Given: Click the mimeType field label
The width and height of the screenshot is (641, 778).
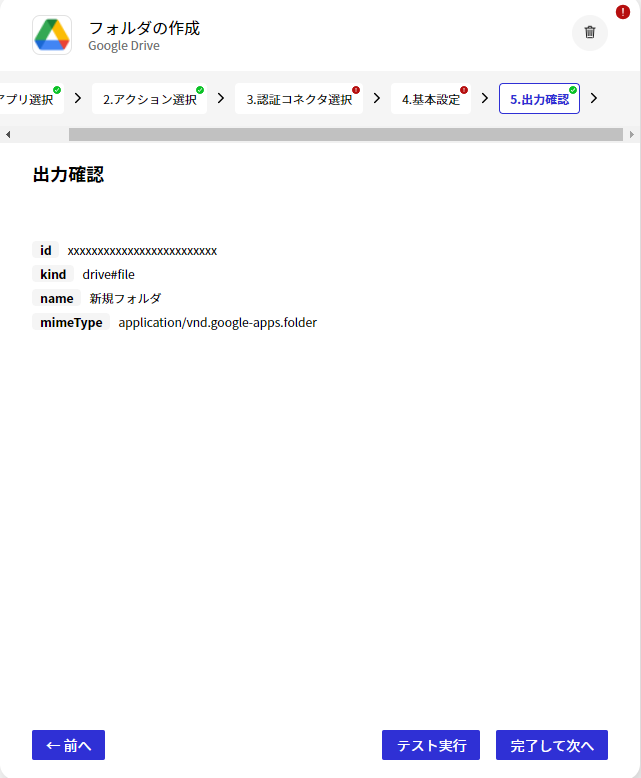Looking at the screenshot, I should tap(71, 323).
